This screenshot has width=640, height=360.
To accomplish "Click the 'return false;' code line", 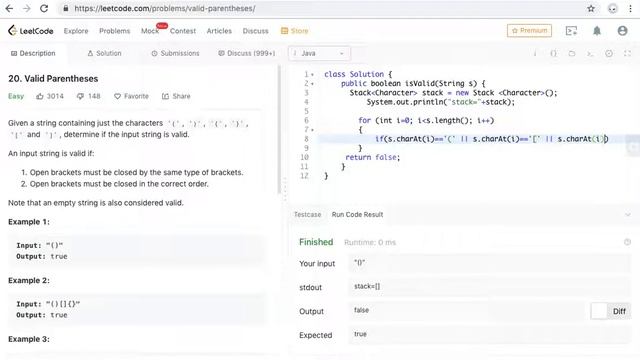I will (x=373, y=158).
